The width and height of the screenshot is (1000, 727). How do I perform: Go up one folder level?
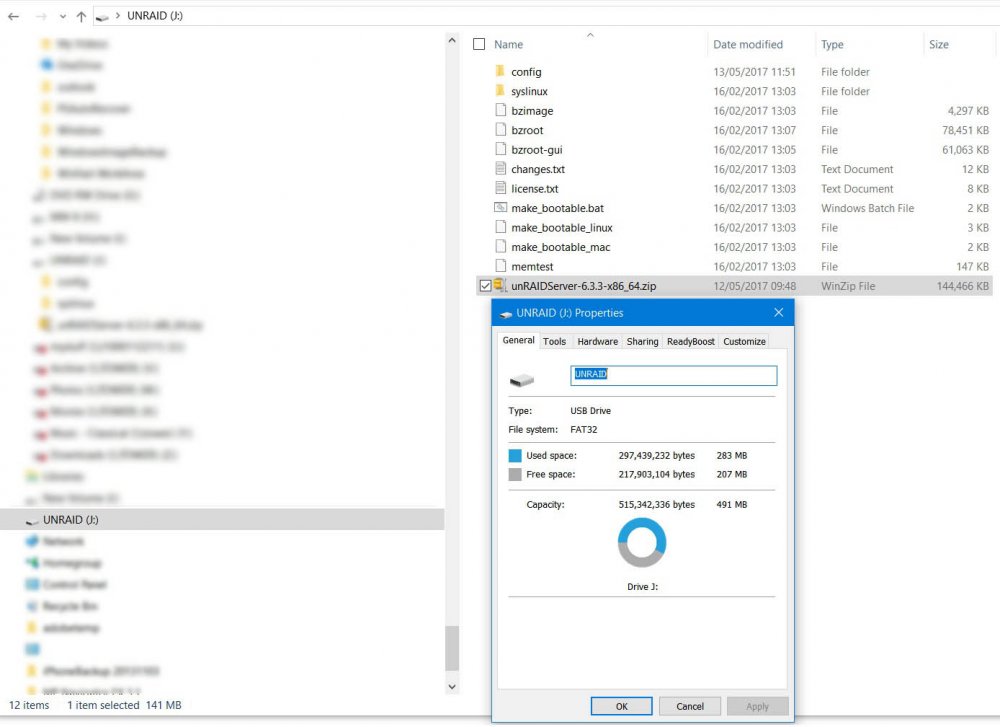coord(81,17)
